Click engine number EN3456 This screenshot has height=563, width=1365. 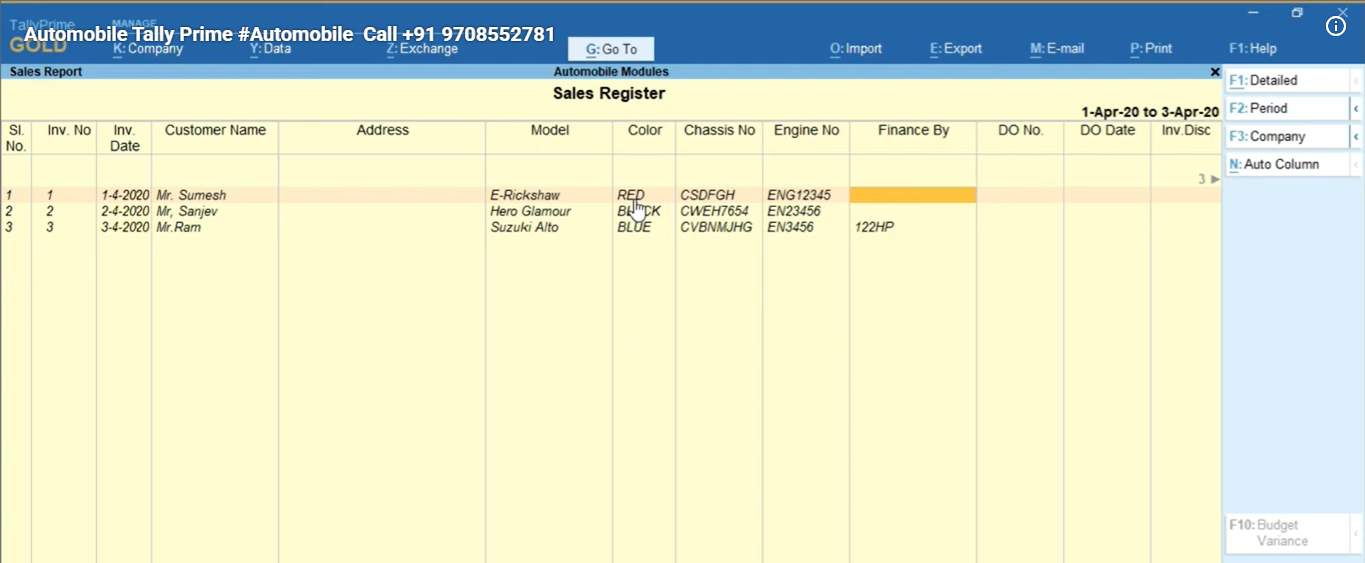coord(790,228)
